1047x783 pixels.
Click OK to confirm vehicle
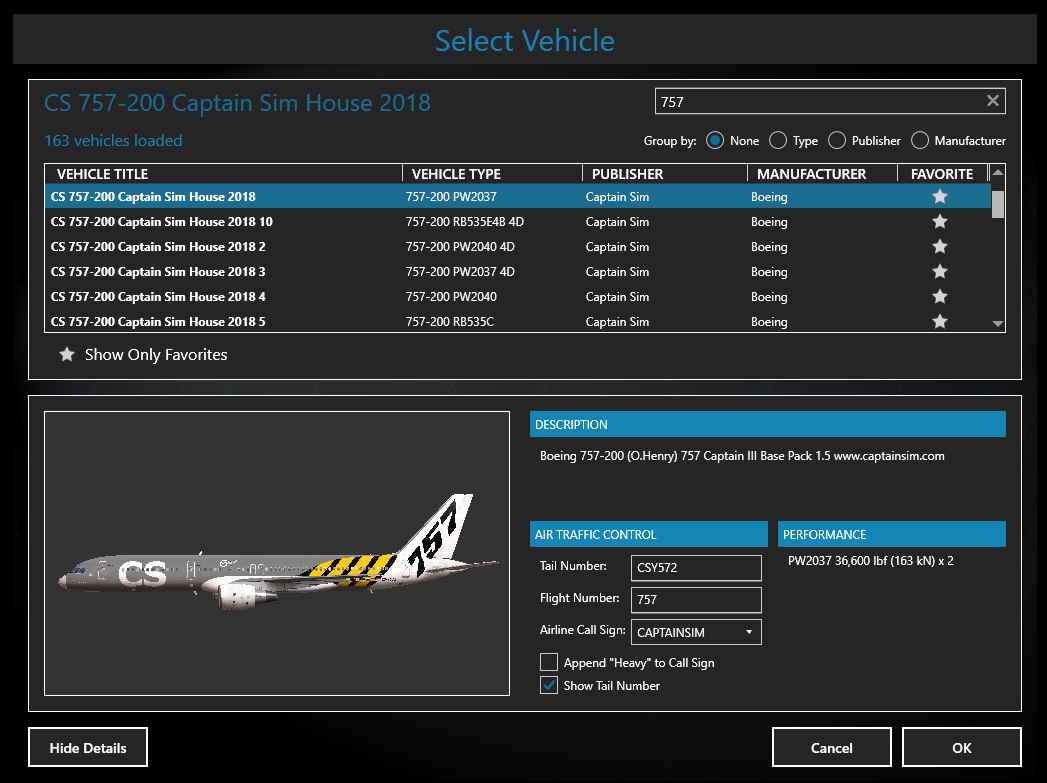point(961,747)
